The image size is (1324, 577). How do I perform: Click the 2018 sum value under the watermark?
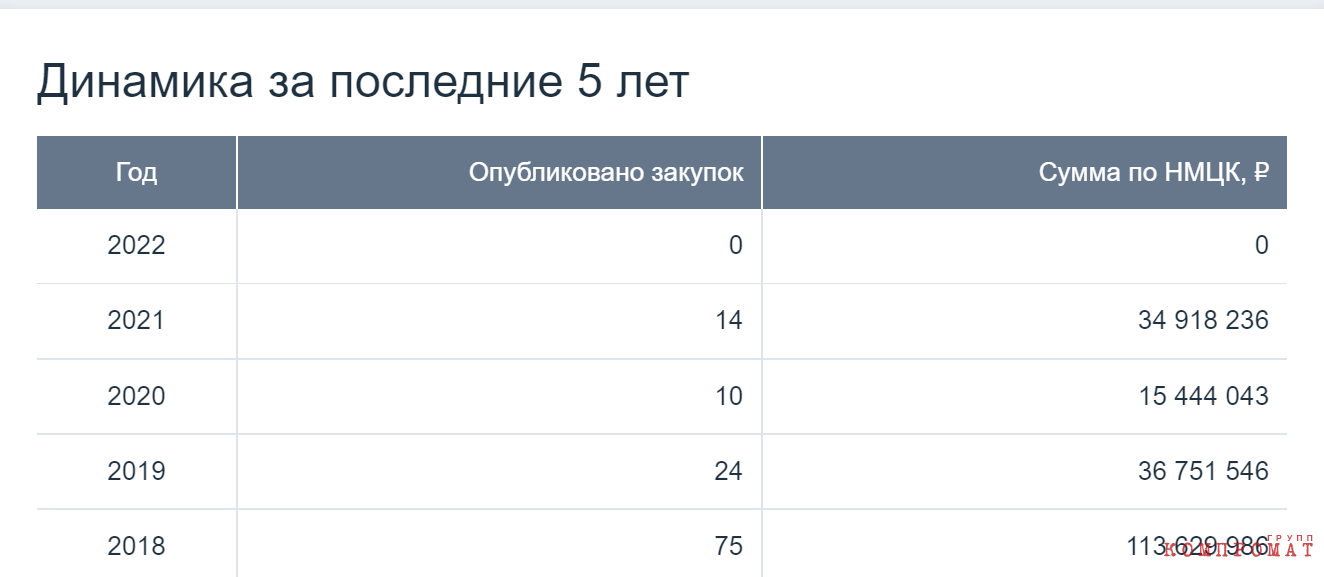point(1198,546)
